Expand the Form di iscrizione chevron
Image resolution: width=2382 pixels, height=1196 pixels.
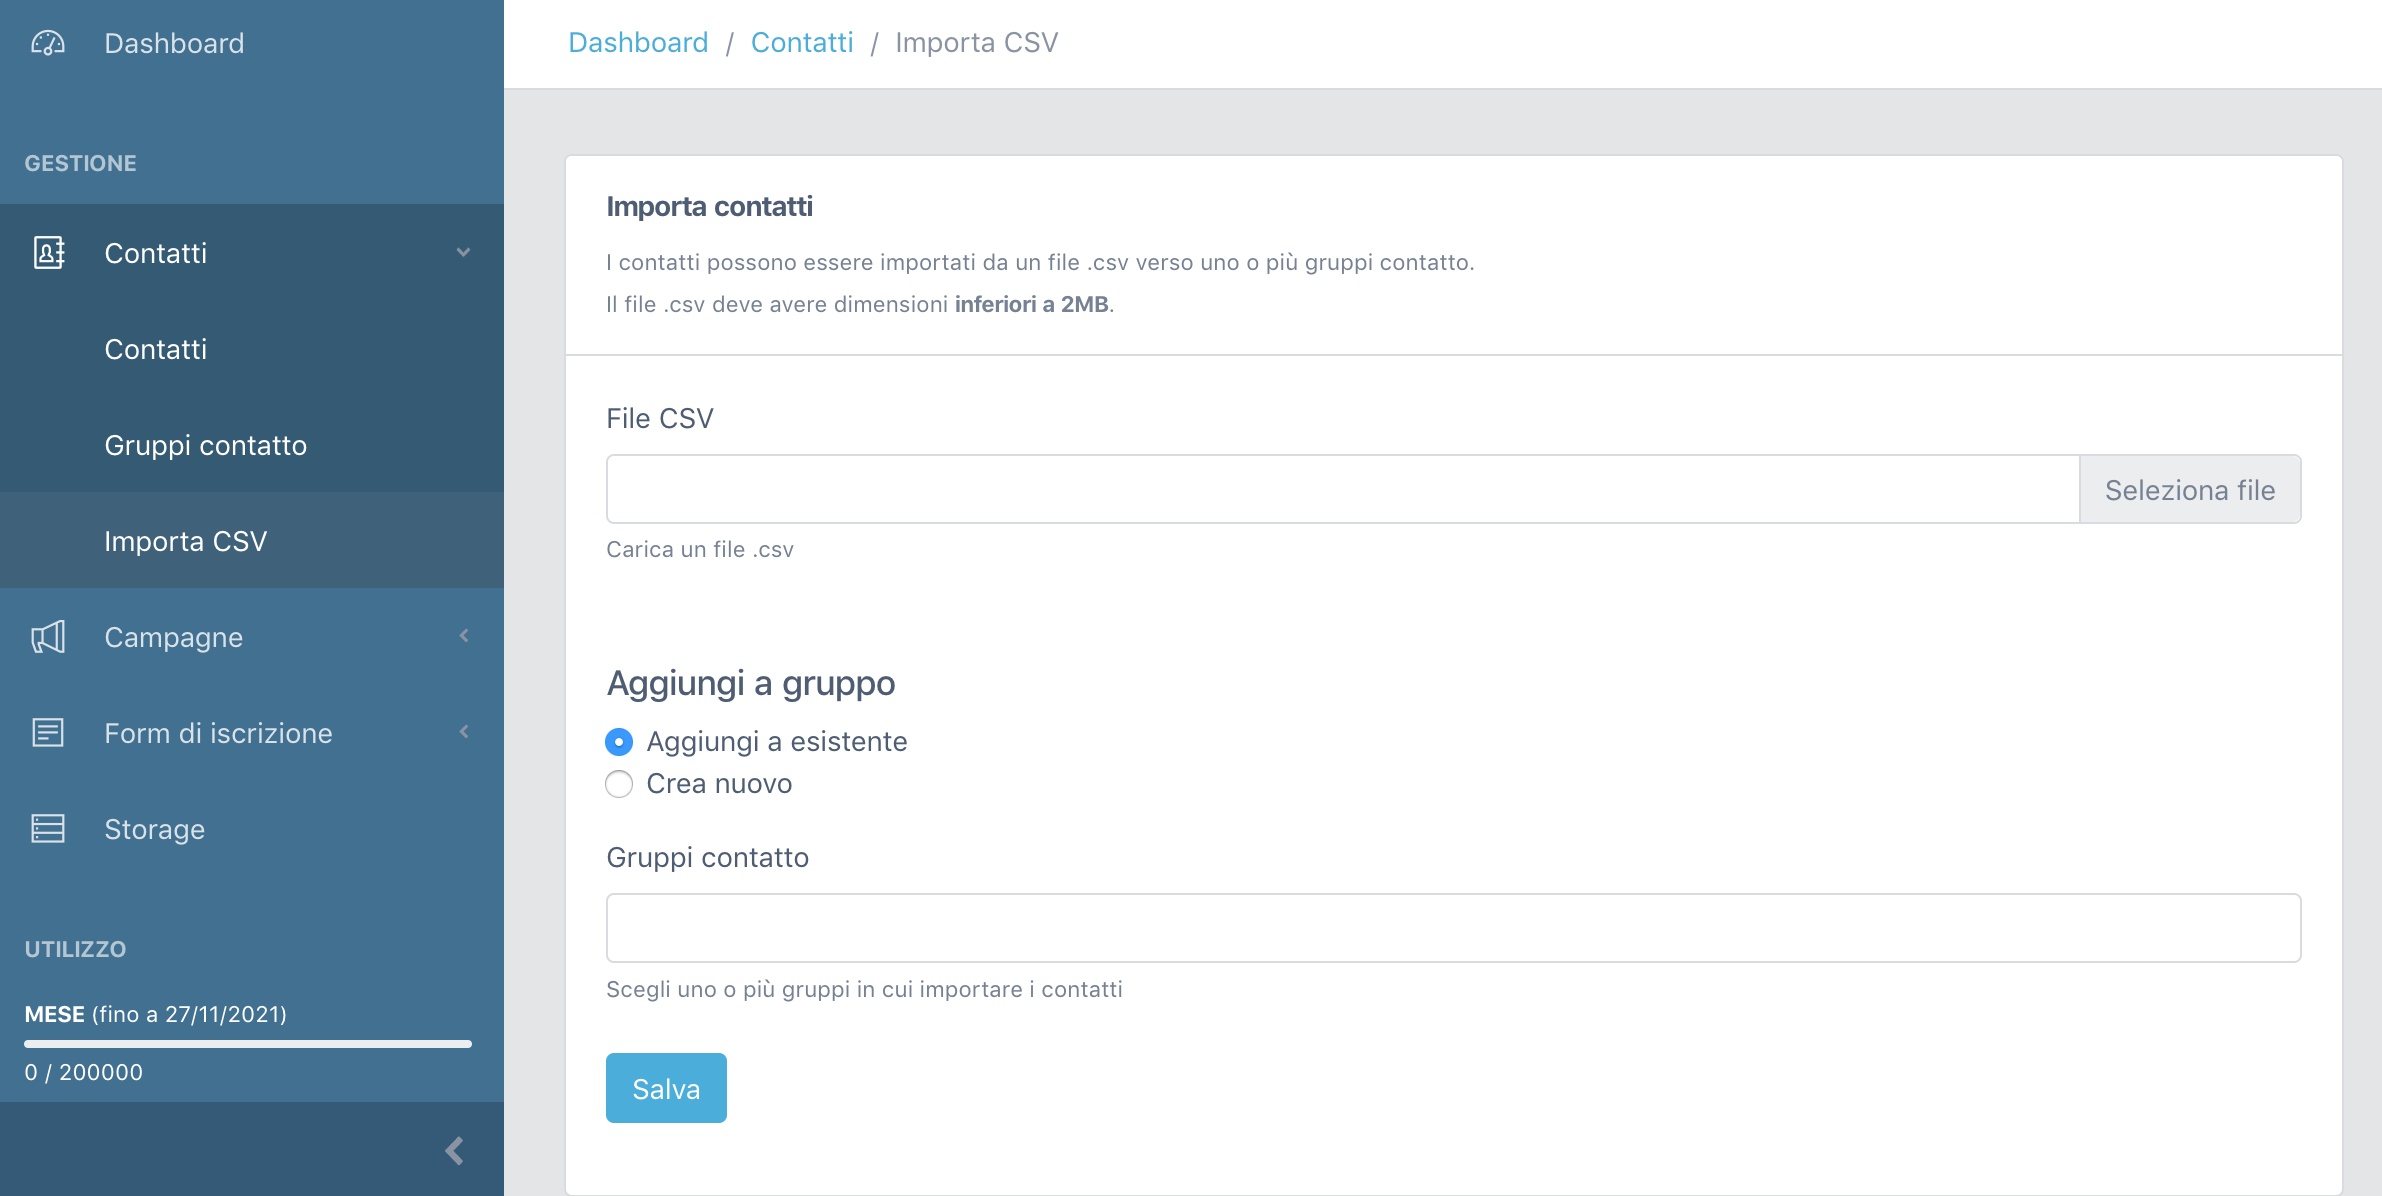464,732
